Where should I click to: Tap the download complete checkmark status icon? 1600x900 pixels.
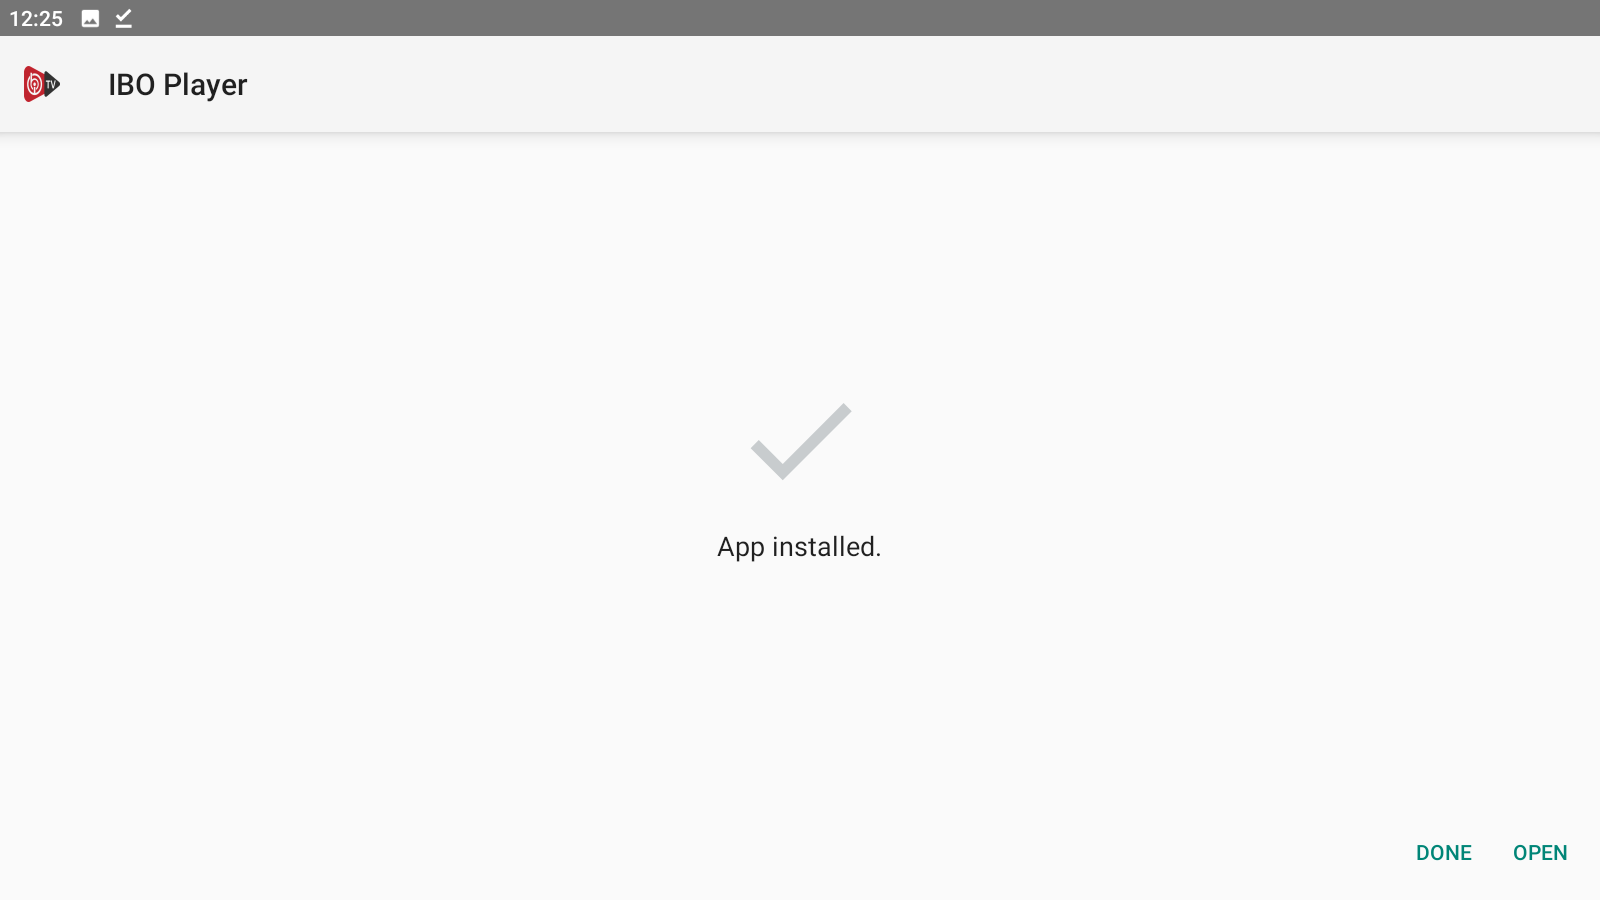(123, 18)
